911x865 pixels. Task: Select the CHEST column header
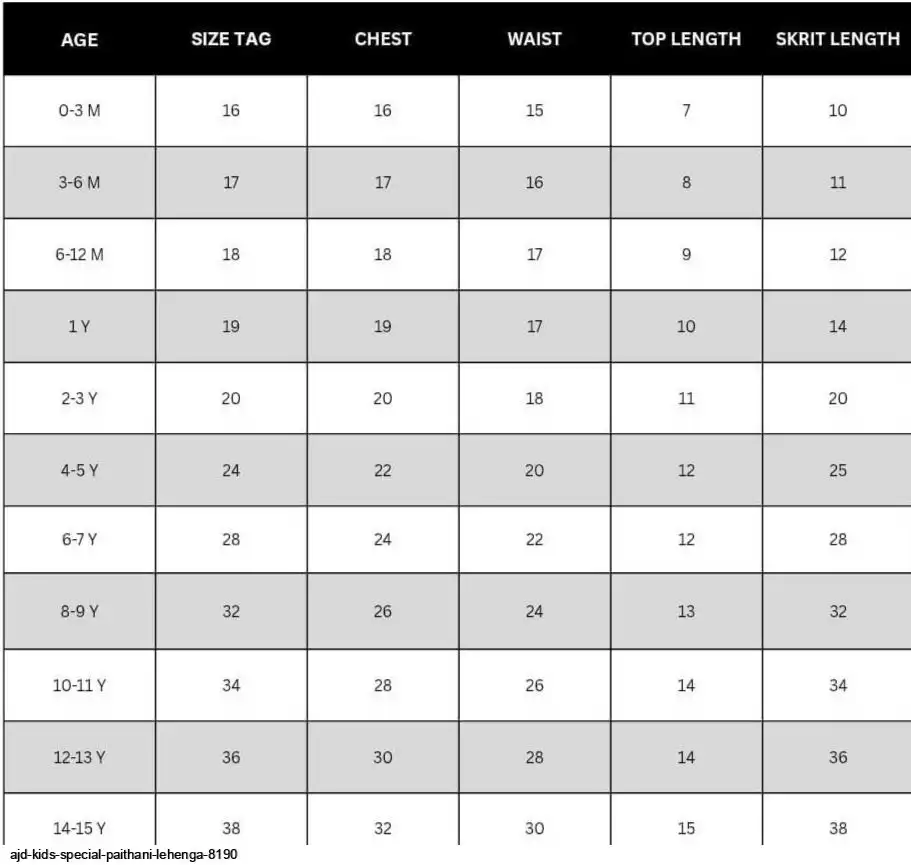(x=383, y=39)
